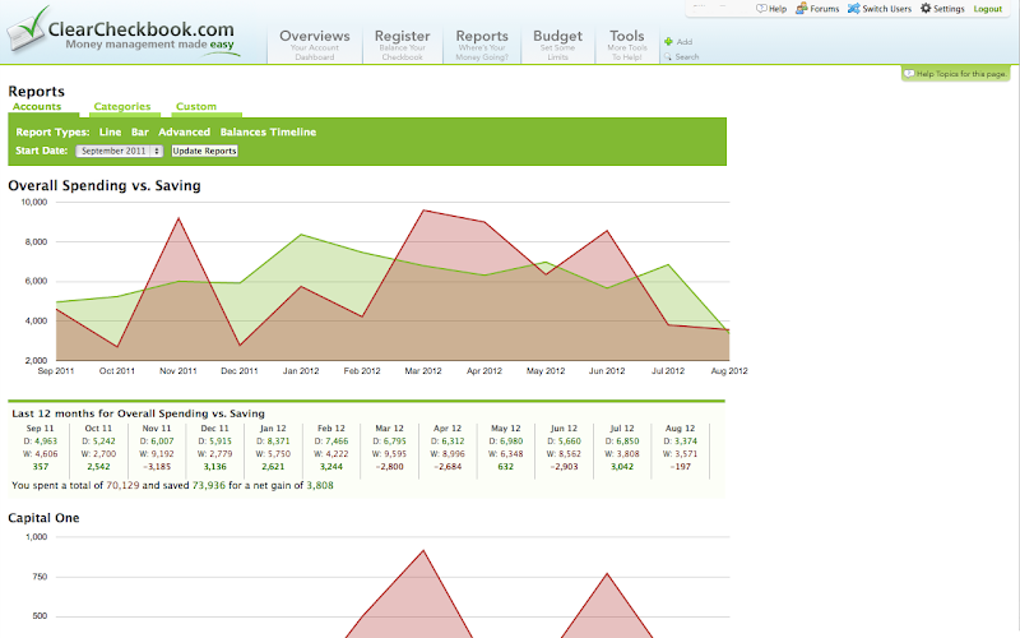Click the '-3,185' net under Nov 11
Image resolution: width=1020 pixels, height=638 pixels.
pyautogui.click(x=157, y=466)
